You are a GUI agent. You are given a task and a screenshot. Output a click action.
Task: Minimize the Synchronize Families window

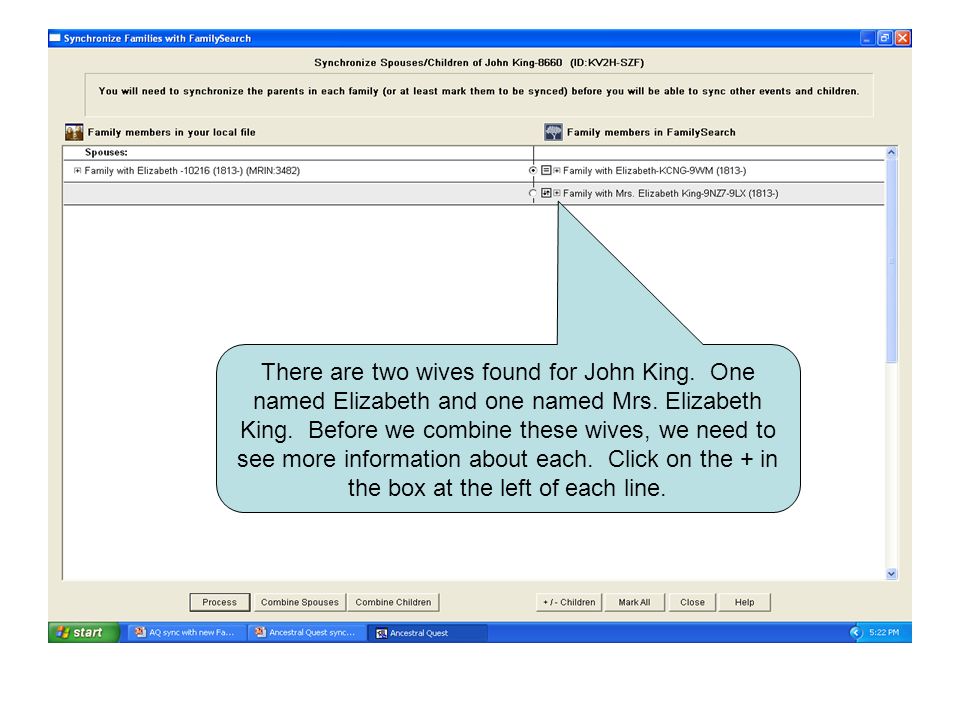pyautogui.click(x=867, y=38)
